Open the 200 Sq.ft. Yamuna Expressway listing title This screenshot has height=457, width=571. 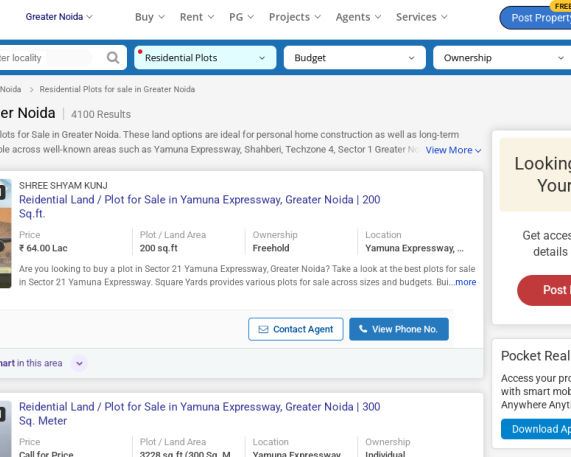(x=200, y=206)
